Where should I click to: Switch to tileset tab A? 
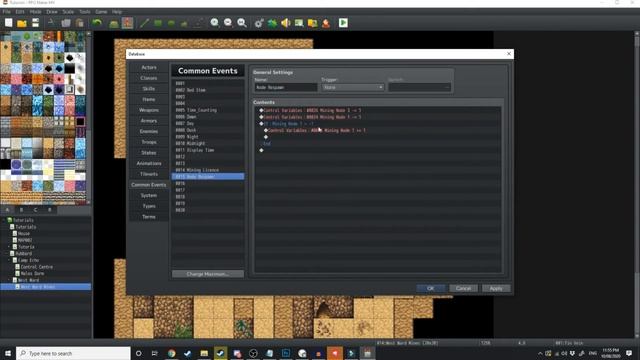point(7,210)
